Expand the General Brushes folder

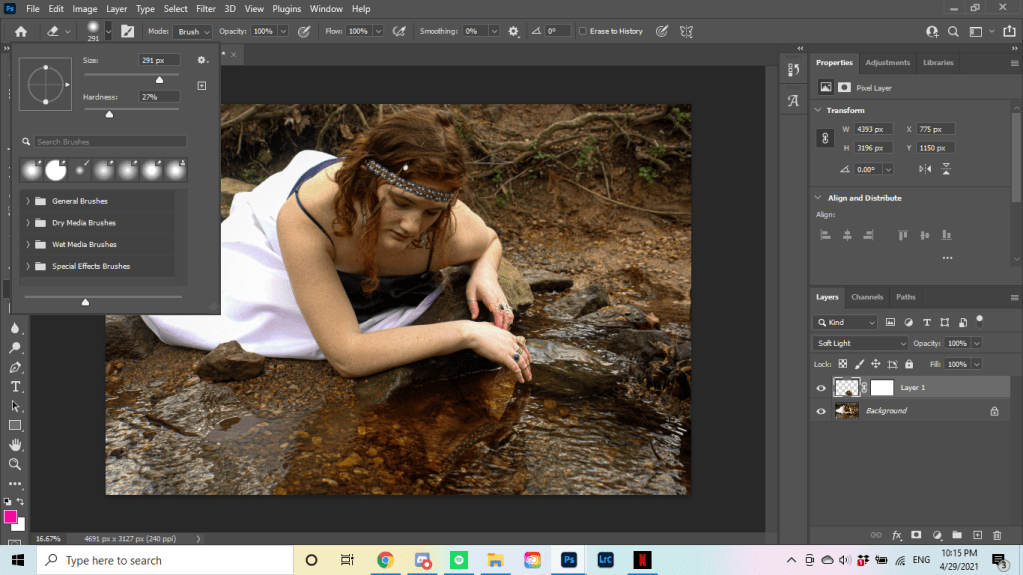(x=28, y=201)
